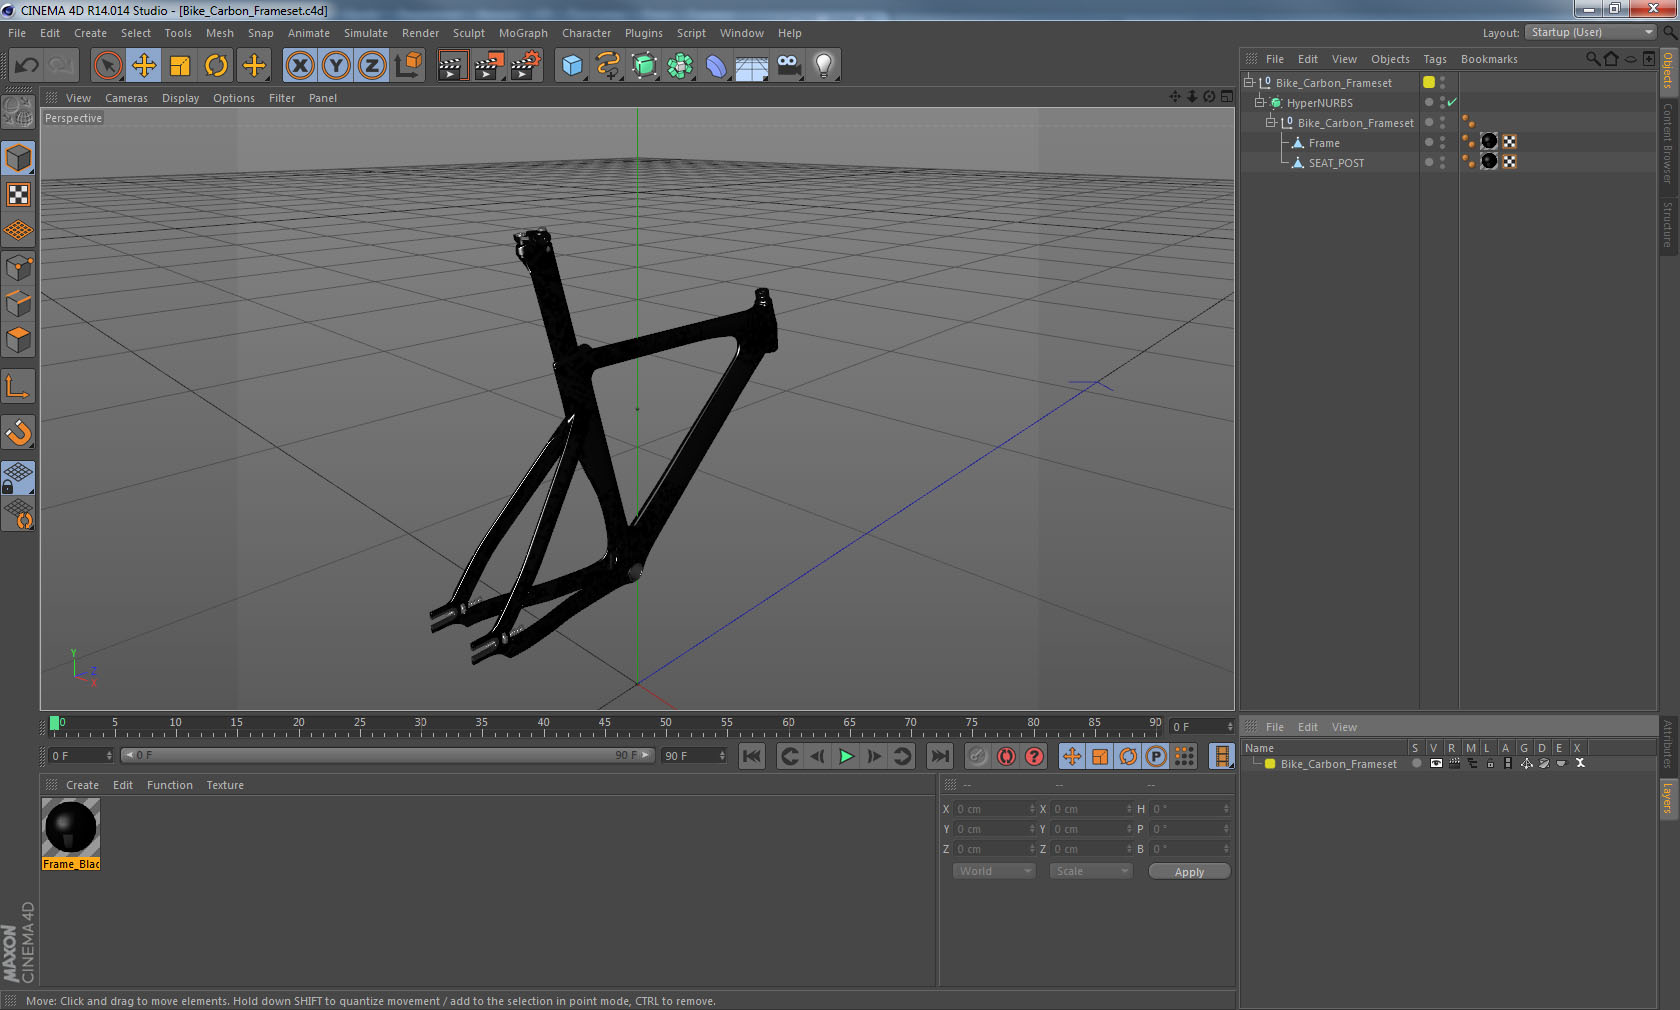Click the Make Editable icon
Screen dimensions: 1680x1010
pyautogui.click(x=18, y=111)
